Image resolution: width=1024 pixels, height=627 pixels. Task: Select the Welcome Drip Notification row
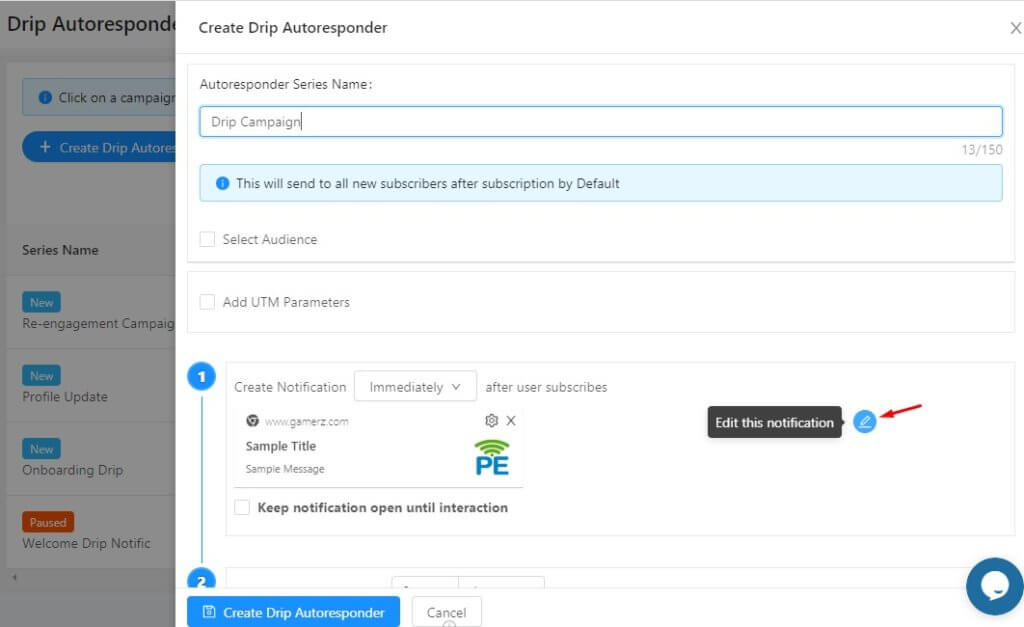[91, 532]
